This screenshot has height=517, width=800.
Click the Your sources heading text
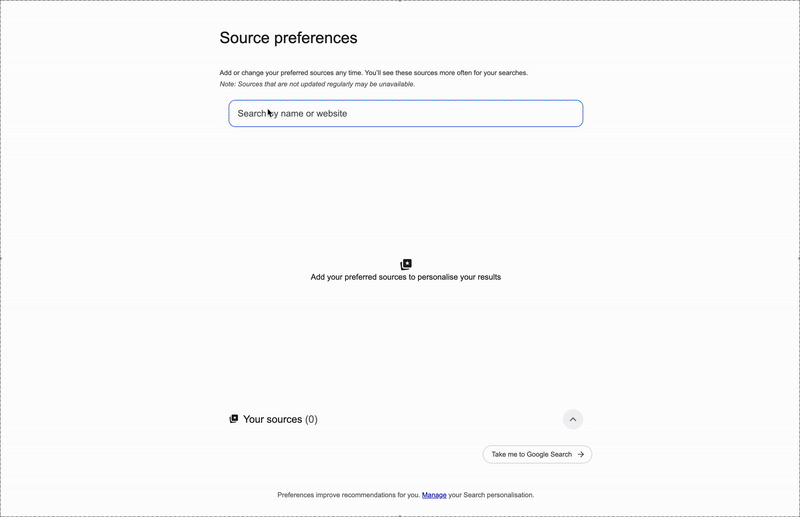point(272,419)
